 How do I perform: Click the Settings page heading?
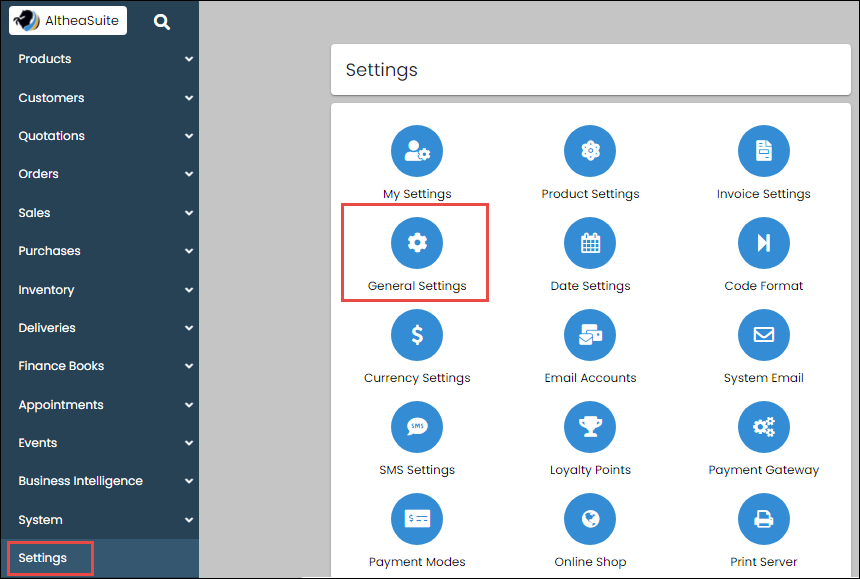point(382,70)
